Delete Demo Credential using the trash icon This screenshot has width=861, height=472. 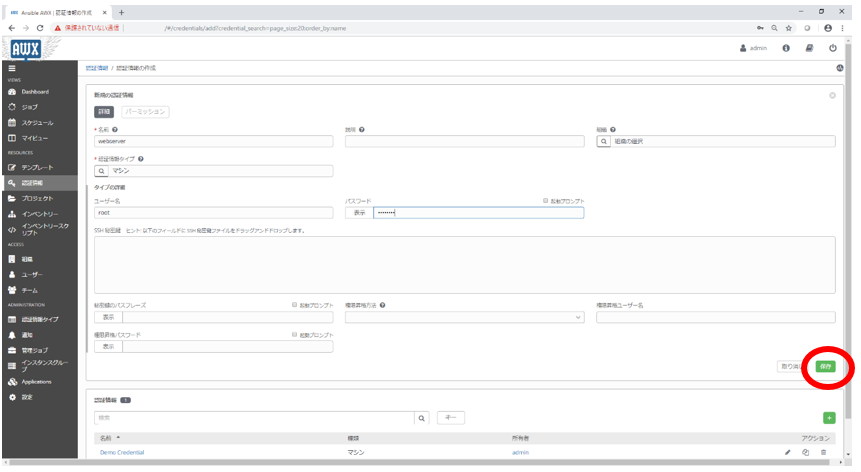(x=824, y=452)
